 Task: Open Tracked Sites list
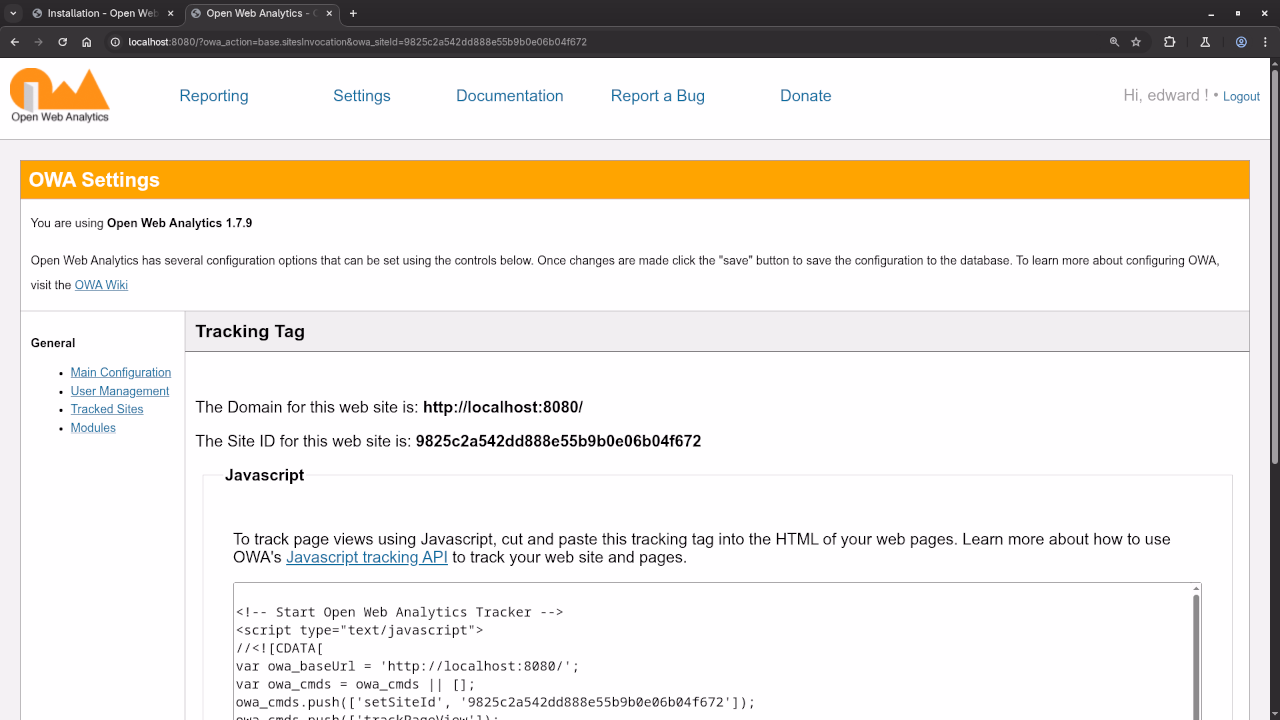[x=107, y=409]
